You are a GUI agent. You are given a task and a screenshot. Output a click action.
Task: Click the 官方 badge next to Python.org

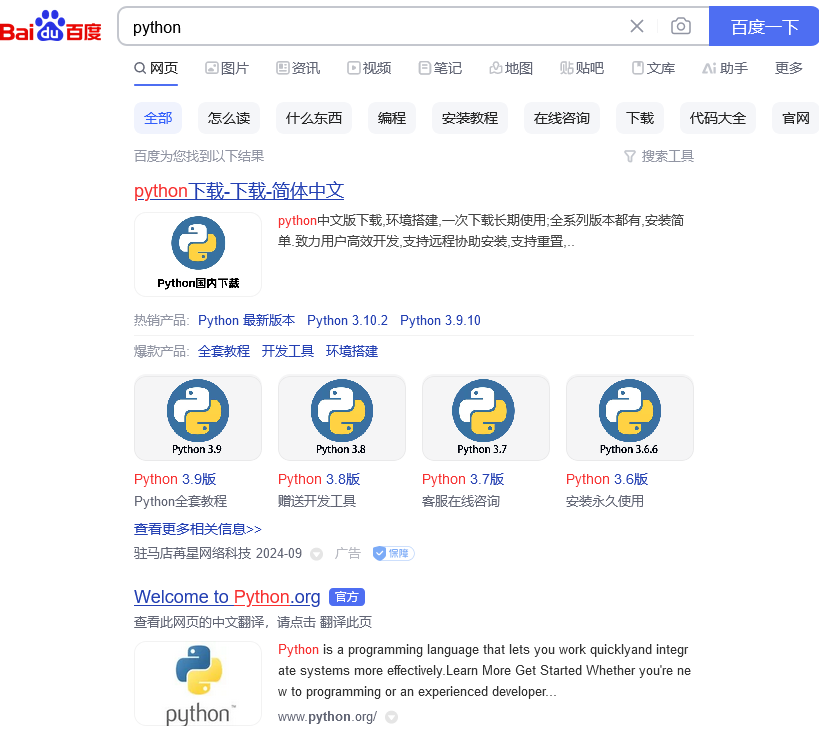coord(346,597)
